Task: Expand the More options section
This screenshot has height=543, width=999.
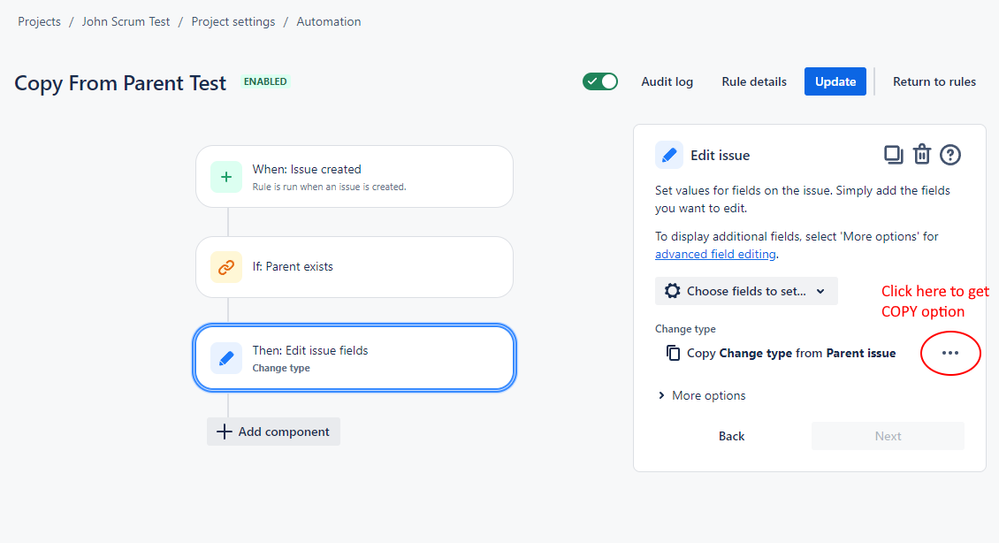Action: point(701,396)
